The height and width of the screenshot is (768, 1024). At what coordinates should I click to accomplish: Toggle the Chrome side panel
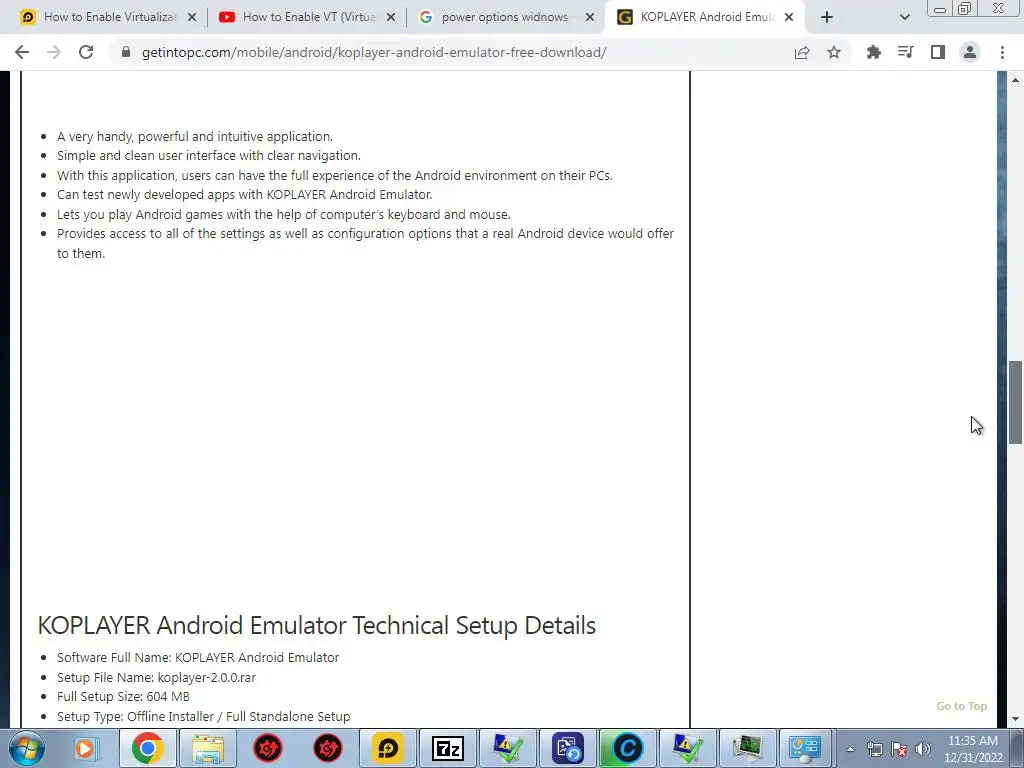pos(938,52)
